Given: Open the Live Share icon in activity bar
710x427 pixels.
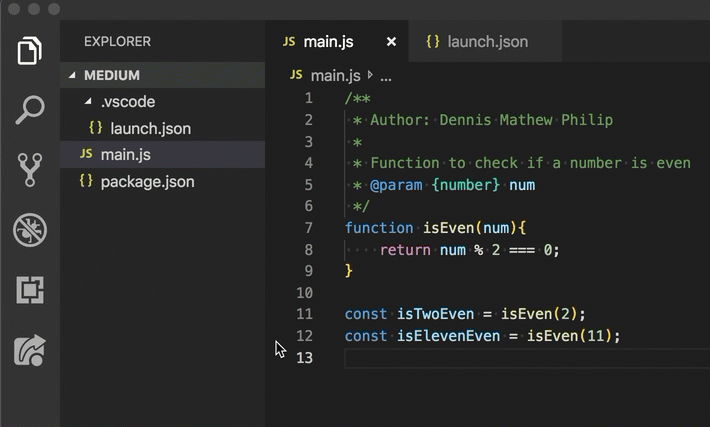Looking at the screenshot, I should [30, 350].
